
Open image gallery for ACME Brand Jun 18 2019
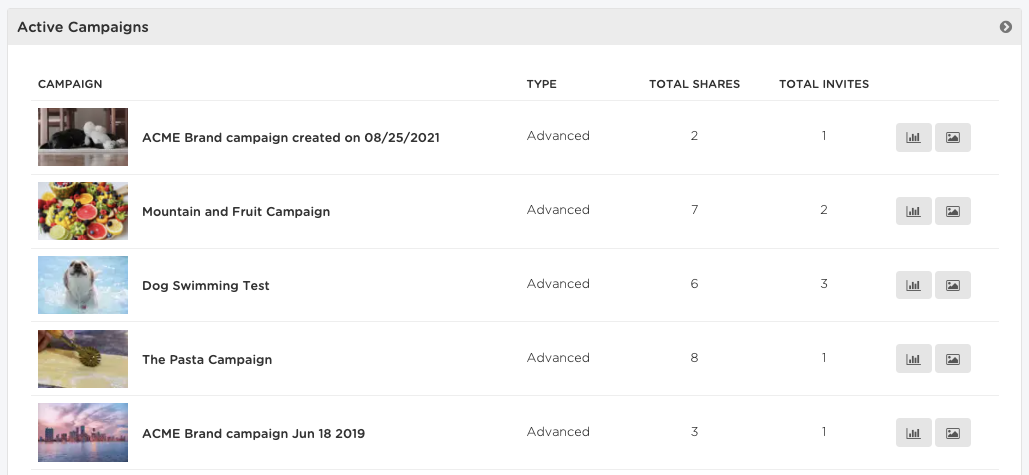coord(952,433)
